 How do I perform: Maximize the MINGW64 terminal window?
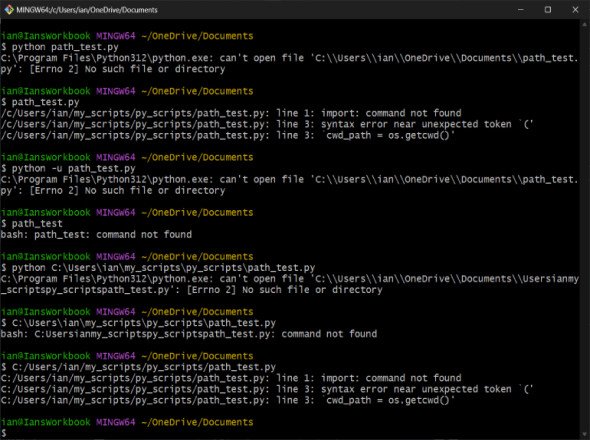pyautogui.click(x=548, y=10)
